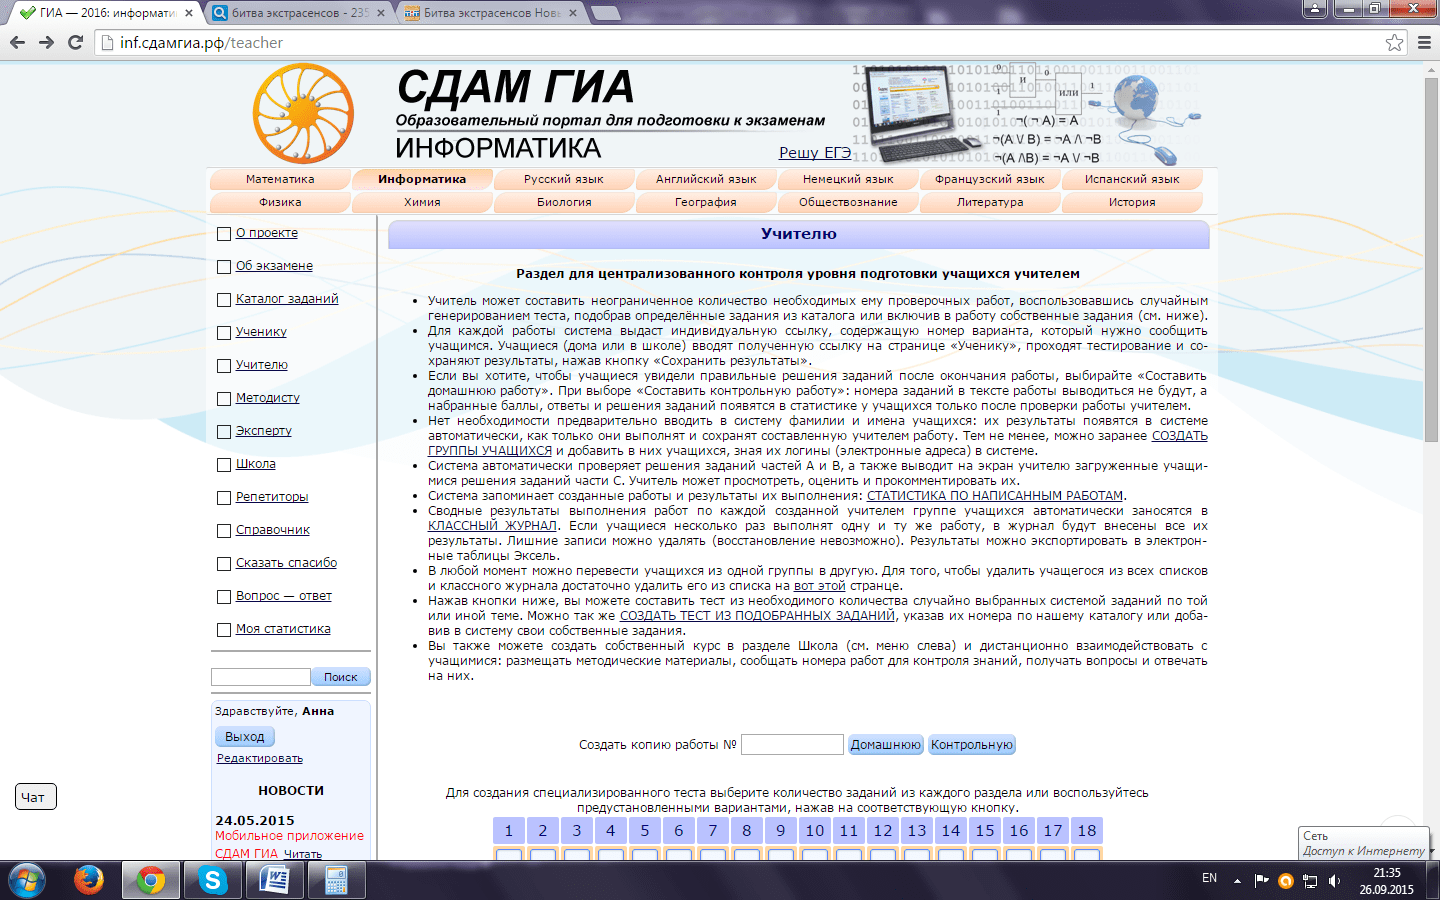Open the 'СТАТИСТИКА ПО НАПИСАННЫМ РАБОТАМ' link
Image resolution: width=1440 pixels, height=900 pixels.
click(995, 496)
